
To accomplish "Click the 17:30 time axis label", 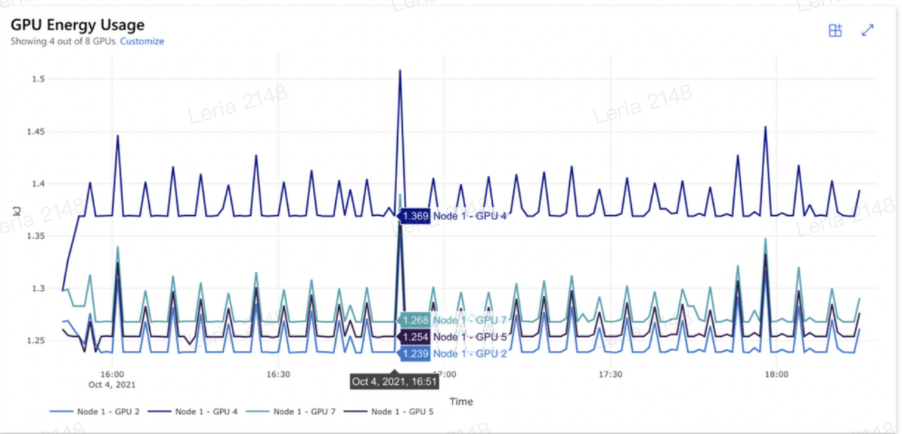I will pyautogui.click(x=610, y=374).
